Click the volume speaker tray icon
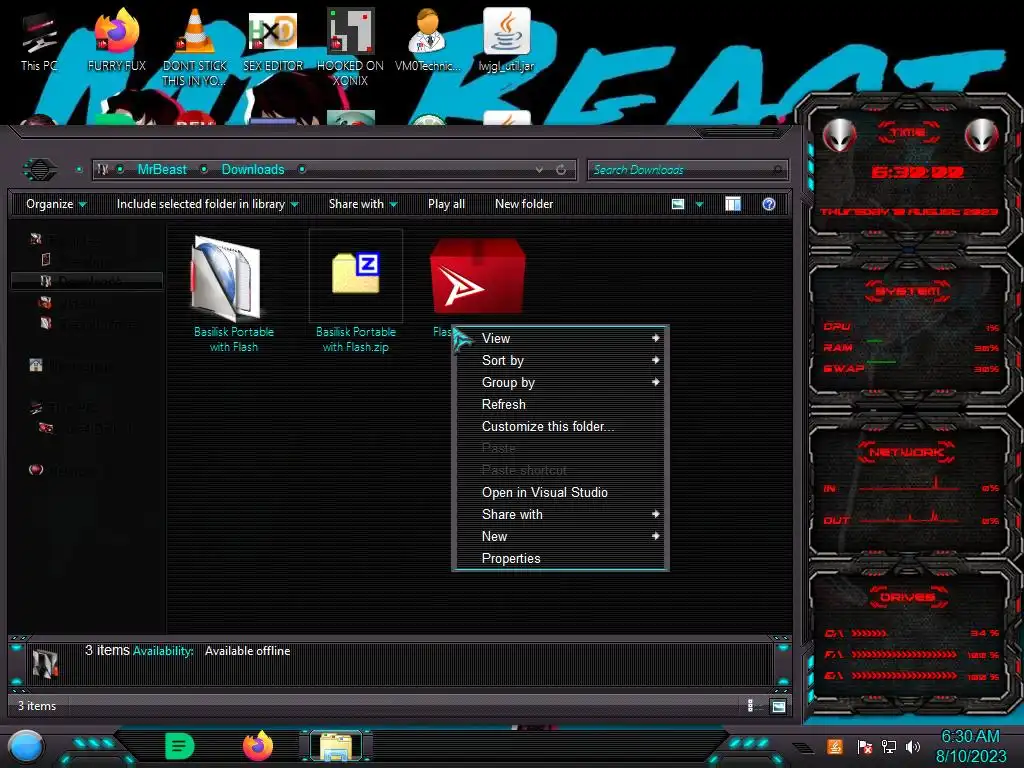 (x=913, y=746)
